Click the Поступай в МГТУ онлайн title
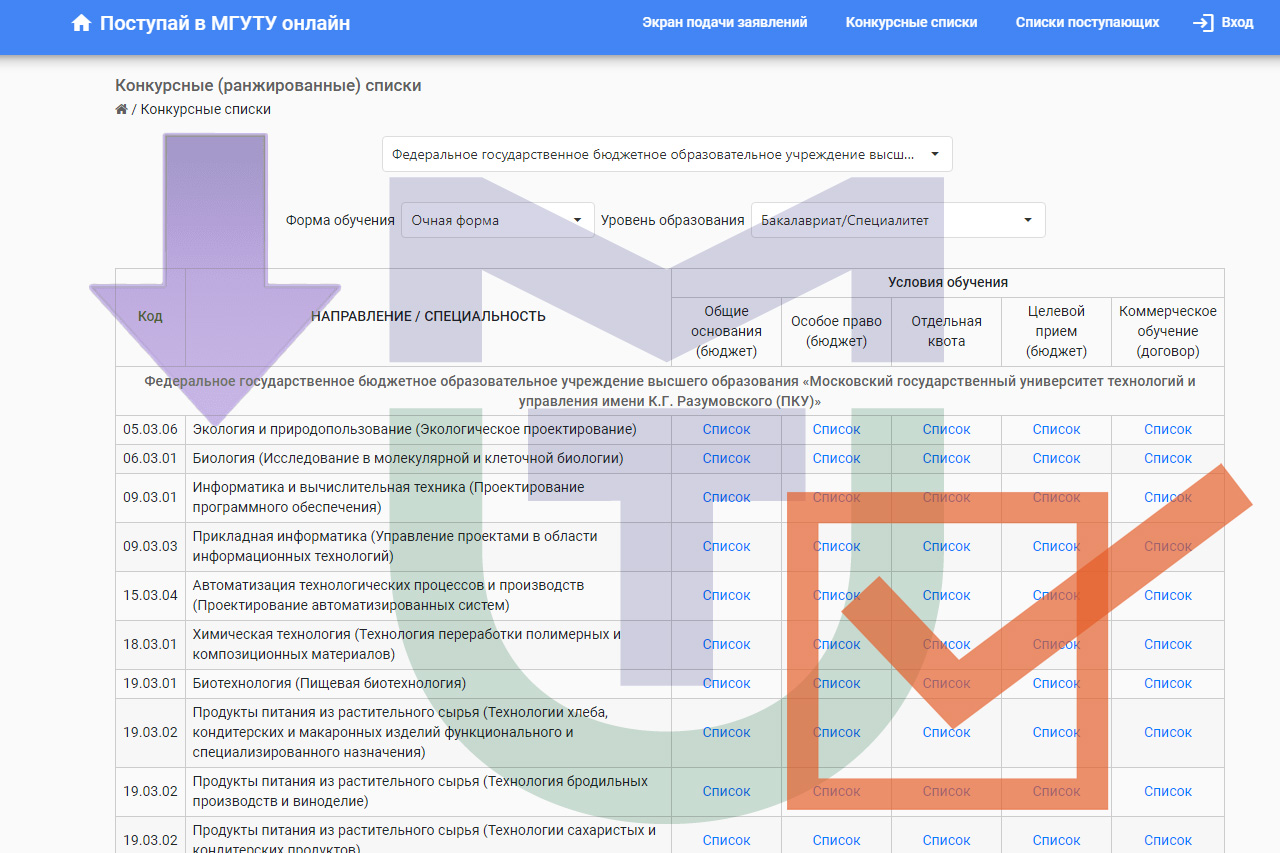1280x853 pixels. (x=225, y=23)
